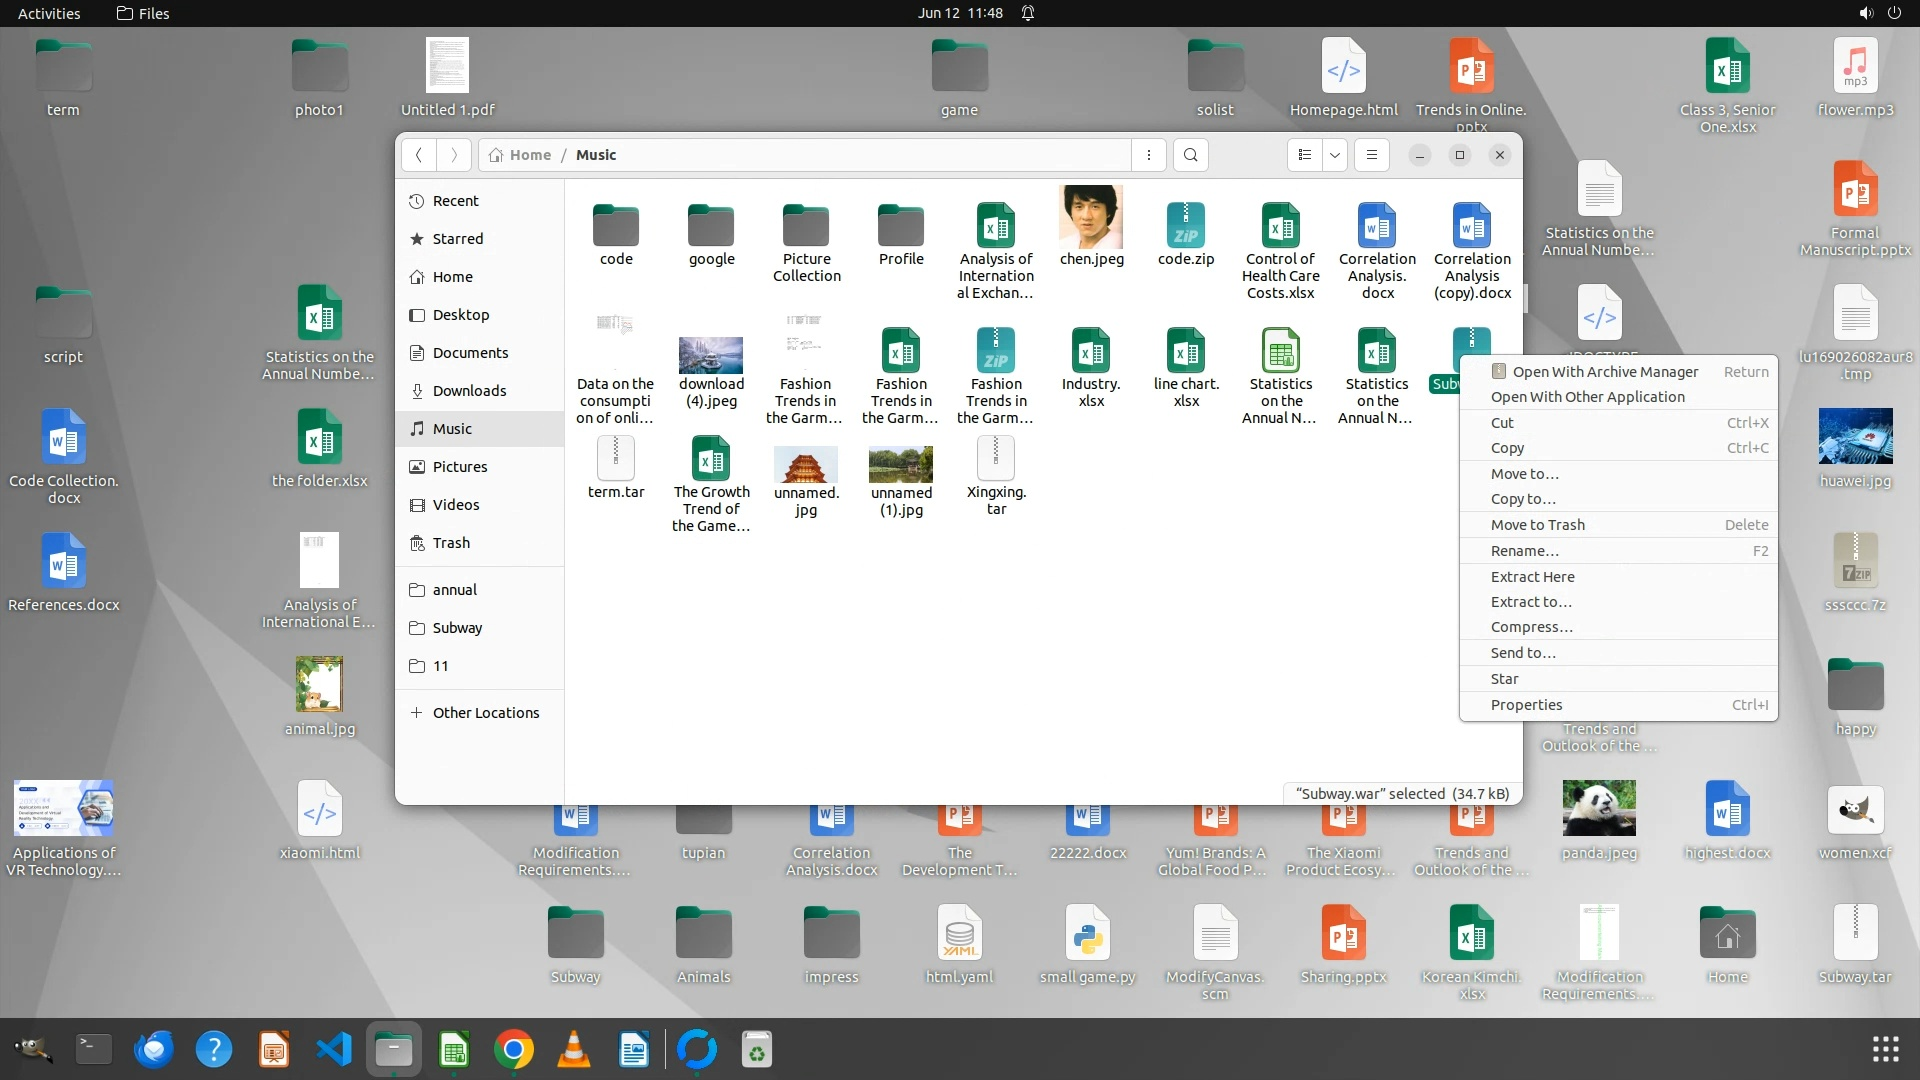Open the system volume and power menu
This screenshot has height=1080, width=1920.
coord(1879,13)
